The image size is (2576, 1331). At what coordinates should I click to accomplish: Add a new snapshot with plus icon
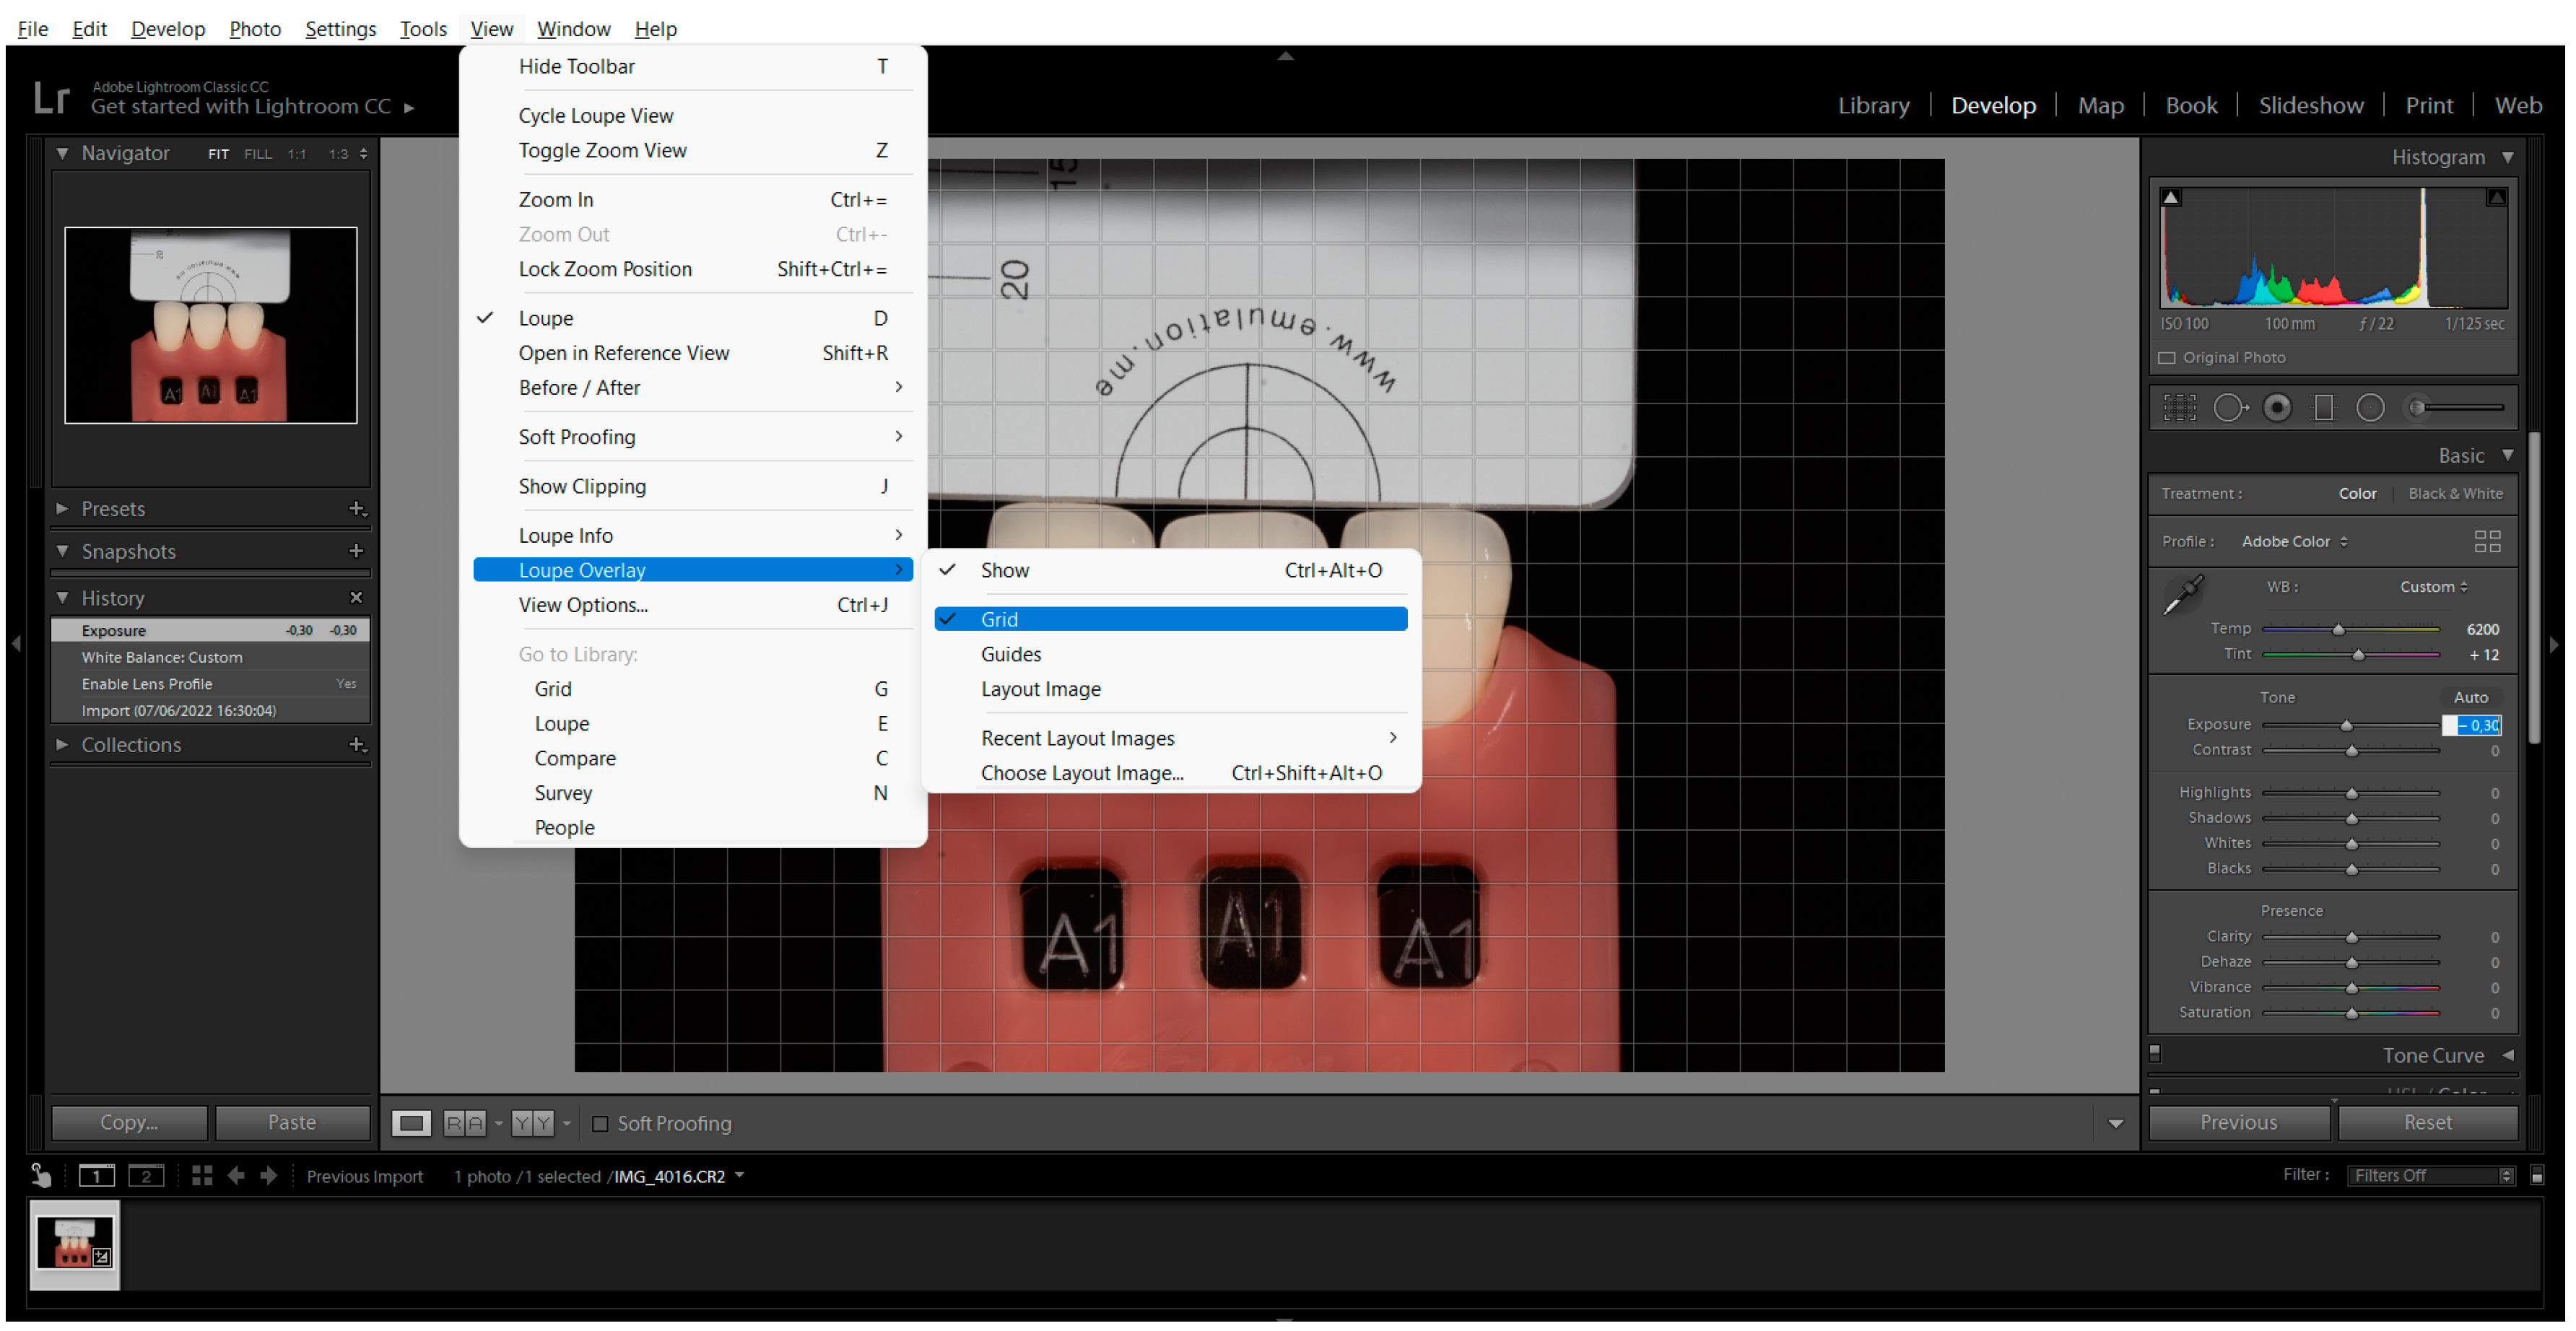point(355,552)
